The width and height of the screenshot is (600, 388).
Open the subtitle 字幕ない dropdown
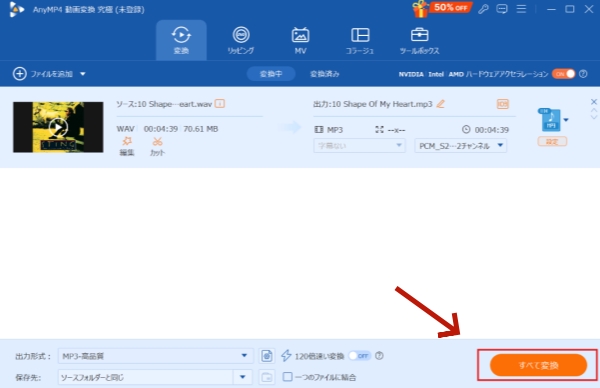point(359,145)
